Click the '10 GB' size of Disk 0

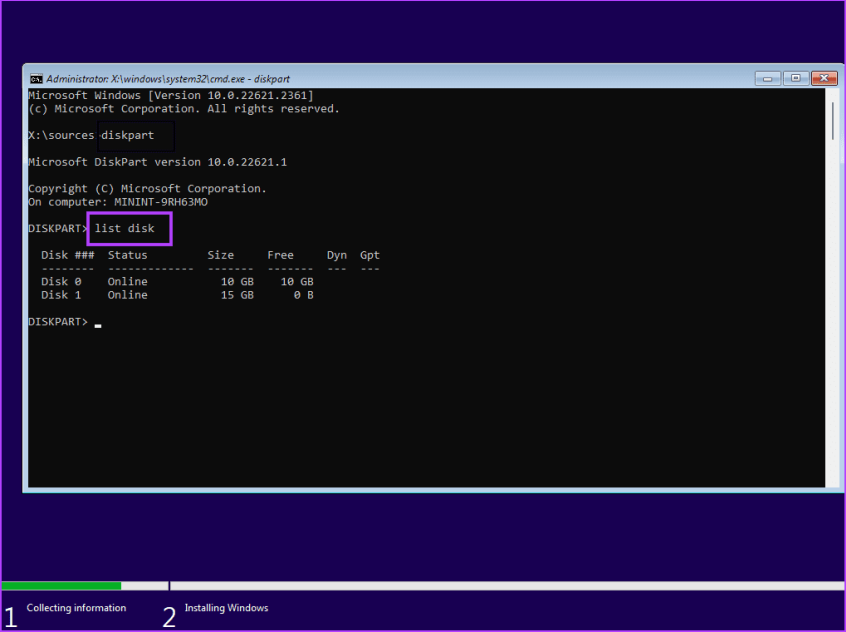(x=237, y=282)
